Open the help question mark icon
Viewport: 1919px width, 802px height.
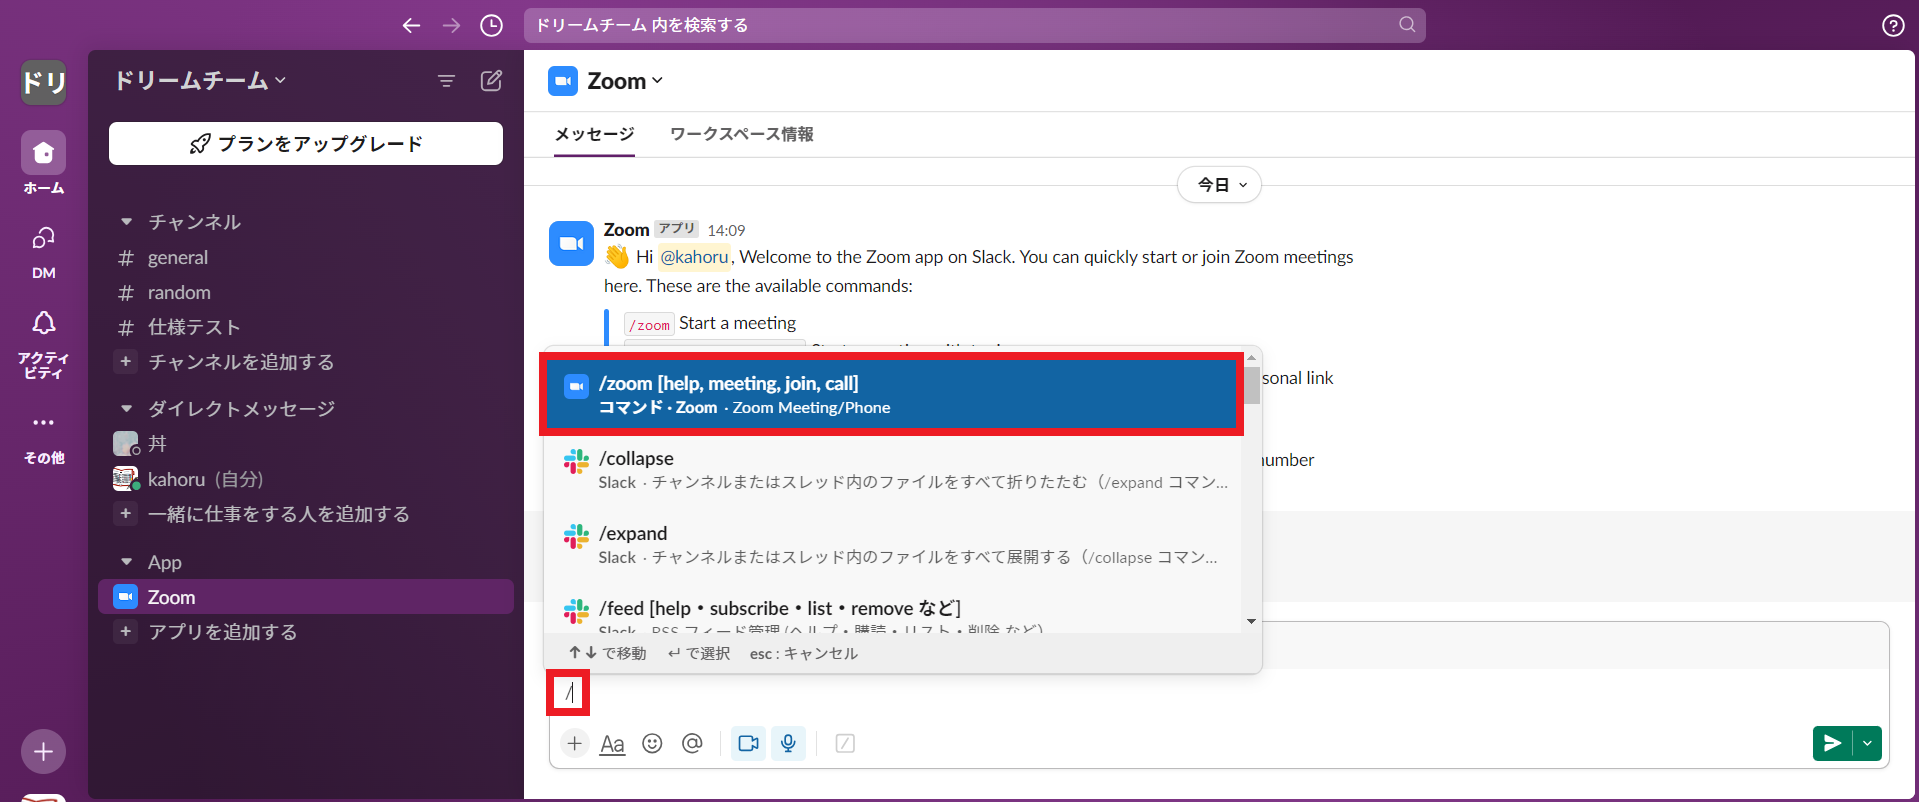tap(1892, 26)
